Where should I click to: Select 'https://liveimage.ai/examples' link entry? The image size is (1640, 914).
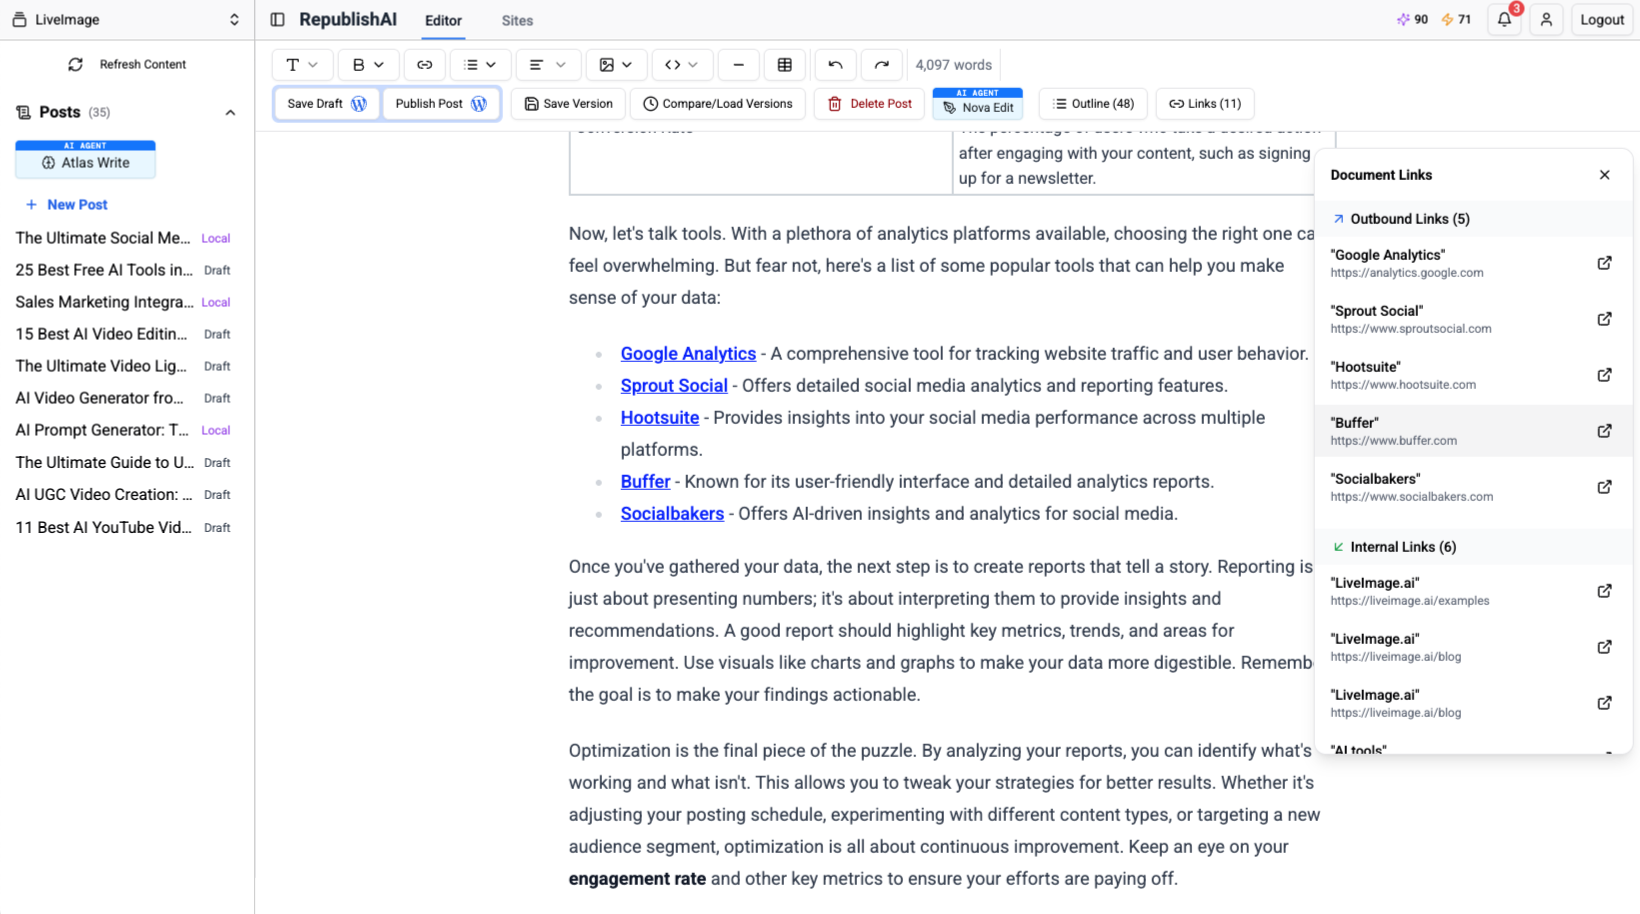pos(1474,591)
